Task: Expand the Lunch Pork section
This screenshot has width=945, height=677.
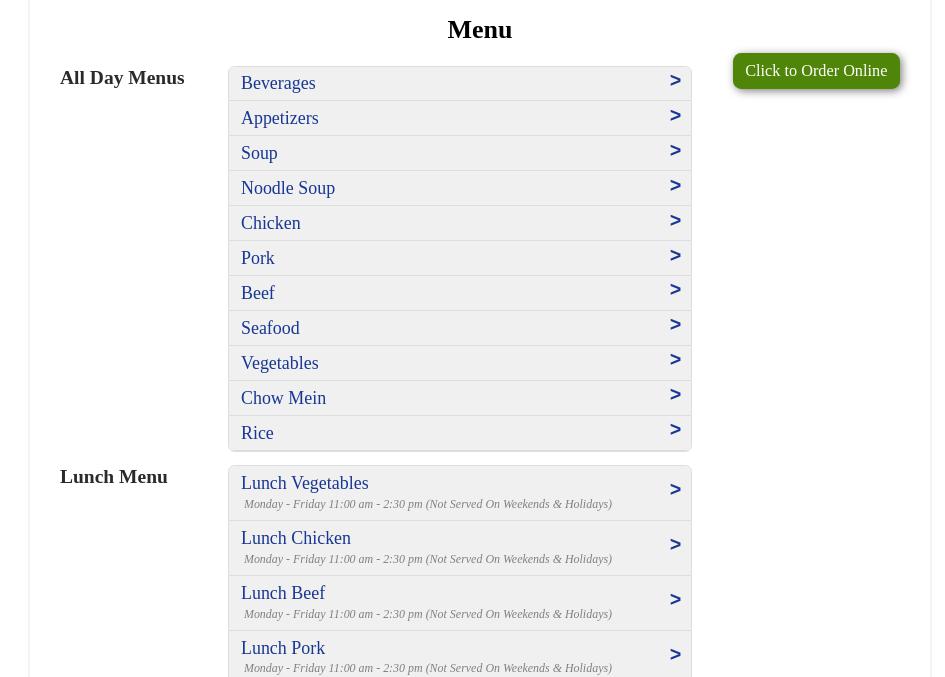Action: click(x=283, y=648)
